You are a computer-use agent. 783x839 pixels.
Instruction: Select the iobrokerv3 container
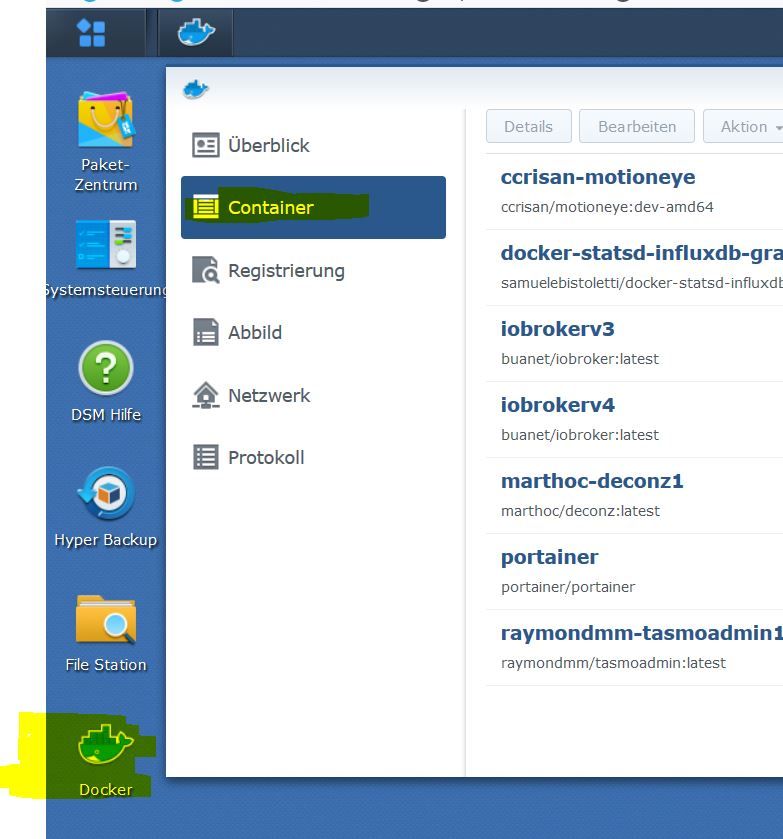coord(634,344)
